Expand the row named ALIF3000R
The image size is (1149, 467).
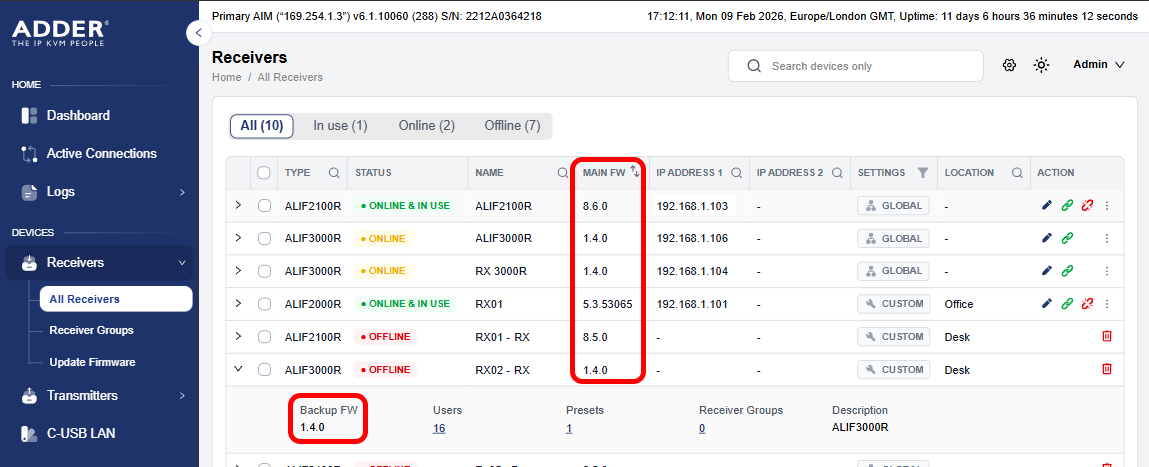pos(238,238)
